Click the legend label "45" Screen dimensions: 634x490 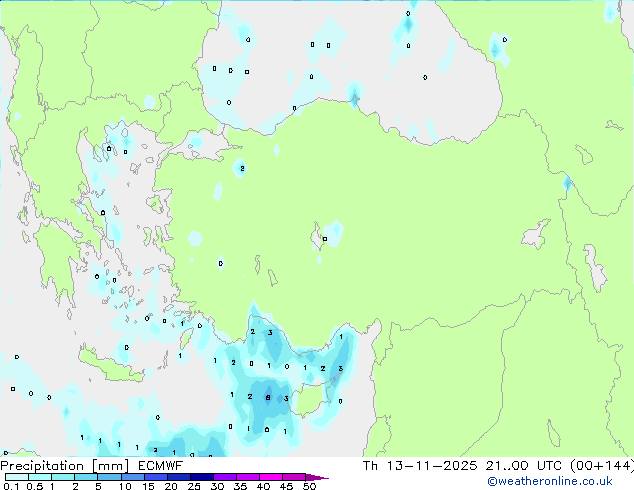pos(286,486)
